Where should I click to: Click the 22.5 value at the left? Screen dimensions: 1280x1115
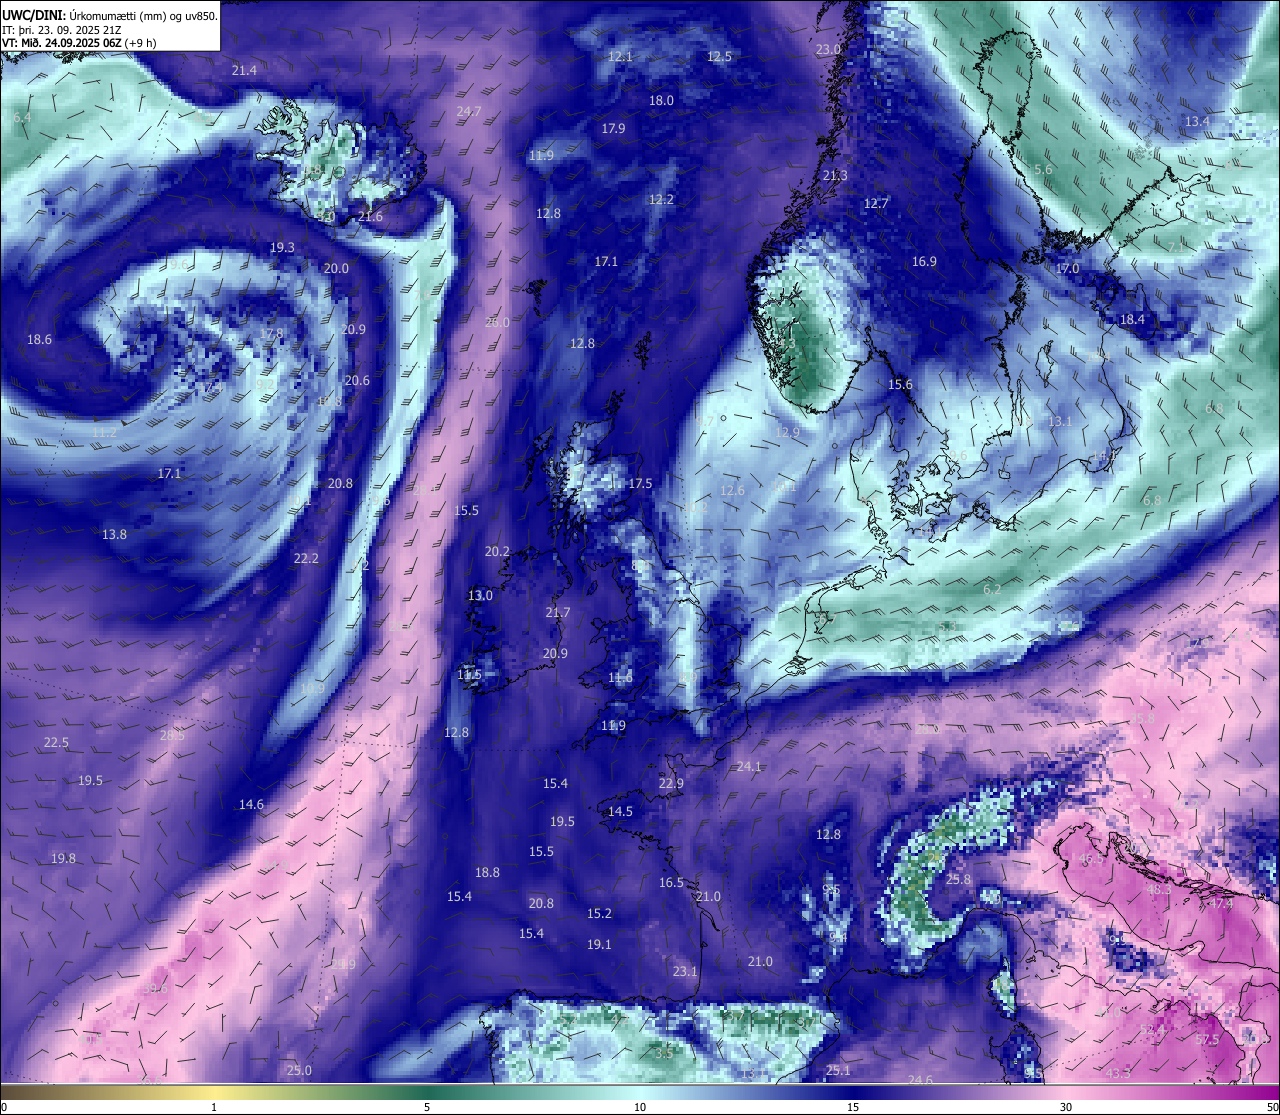(x=56, y=742)
